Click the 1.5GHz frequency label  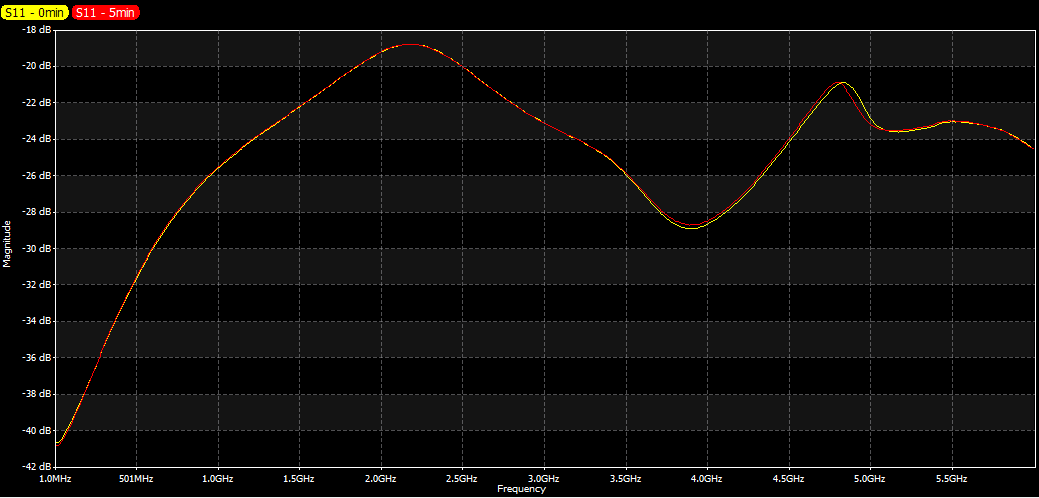299,478
